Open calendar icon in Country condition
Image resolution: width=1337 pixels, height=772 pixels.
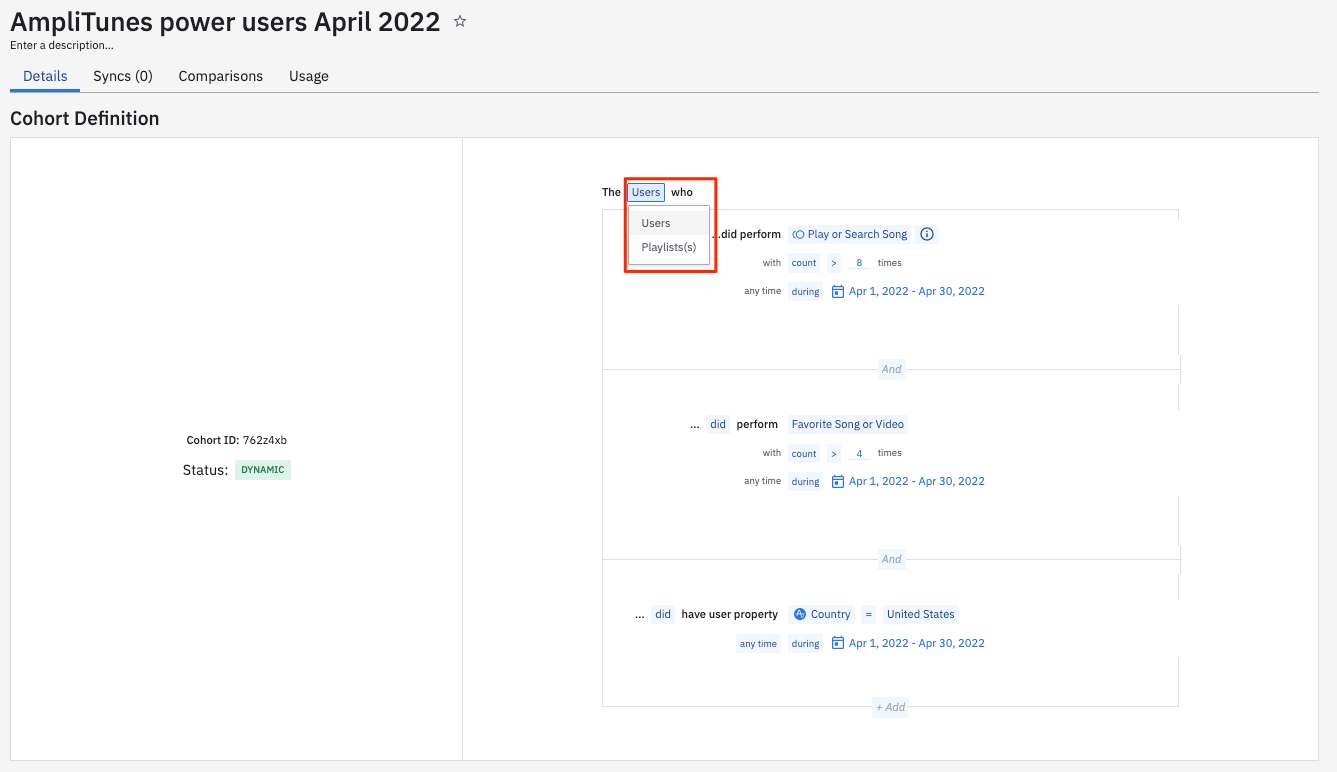838,644
